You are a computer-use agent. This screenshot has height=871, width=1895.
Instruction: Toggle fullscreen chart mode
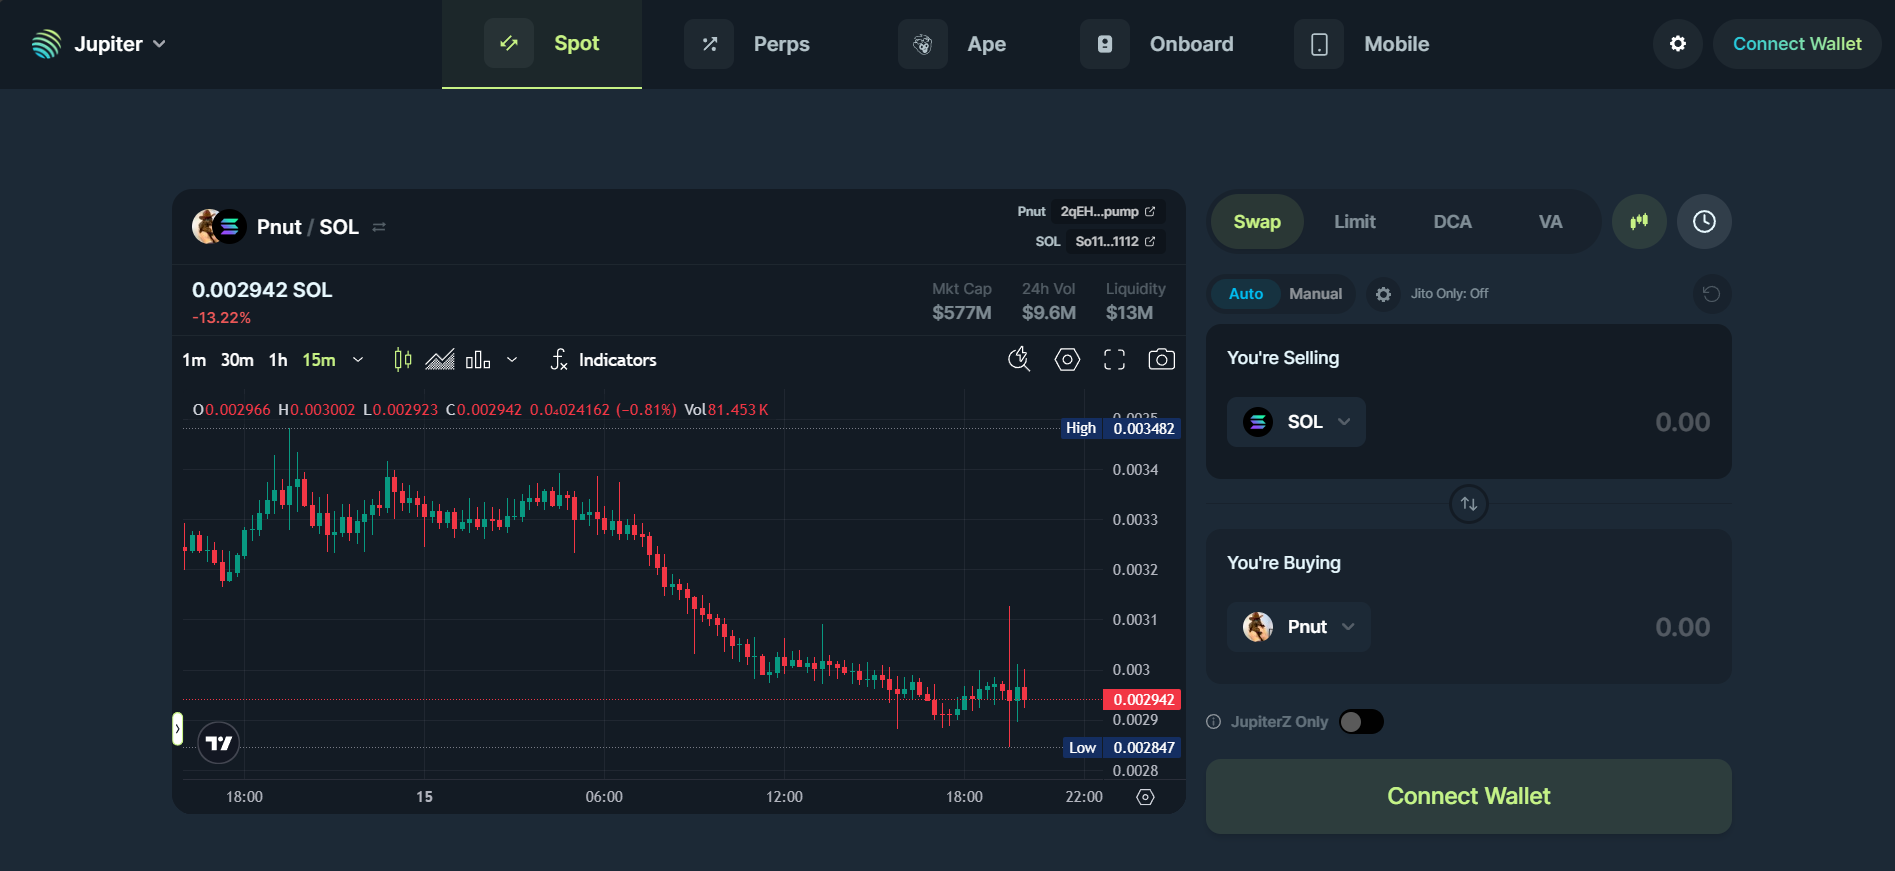pyautogui.click(x=1114, y=359)
